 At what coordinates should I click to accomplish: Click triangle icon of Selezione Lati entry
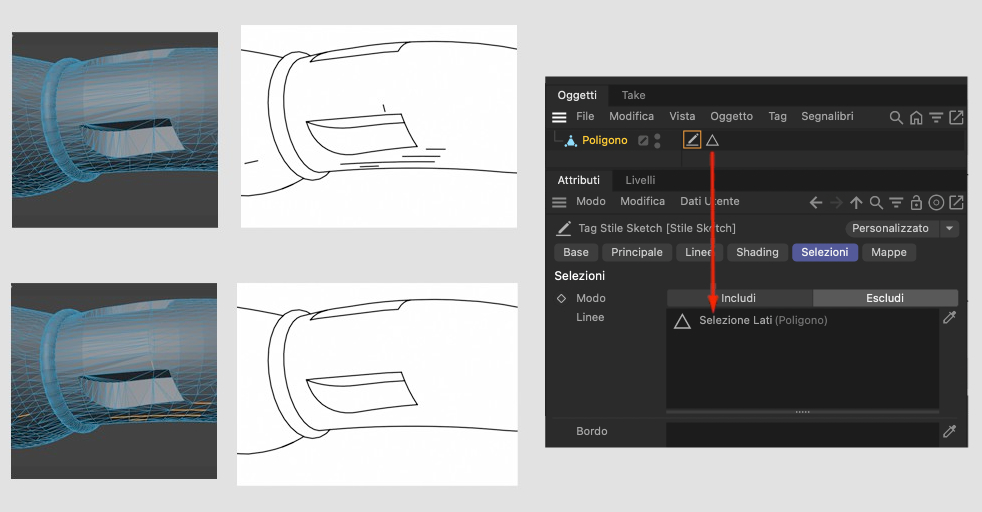(682, 321)
